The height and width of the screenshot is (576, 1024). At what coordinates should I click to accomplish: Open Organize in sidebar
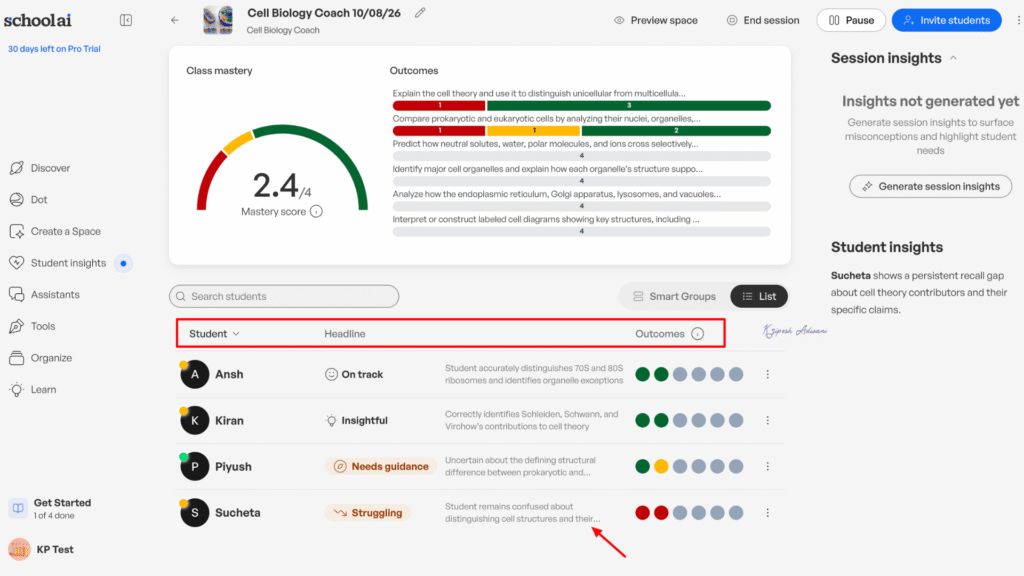pos(40,358)
